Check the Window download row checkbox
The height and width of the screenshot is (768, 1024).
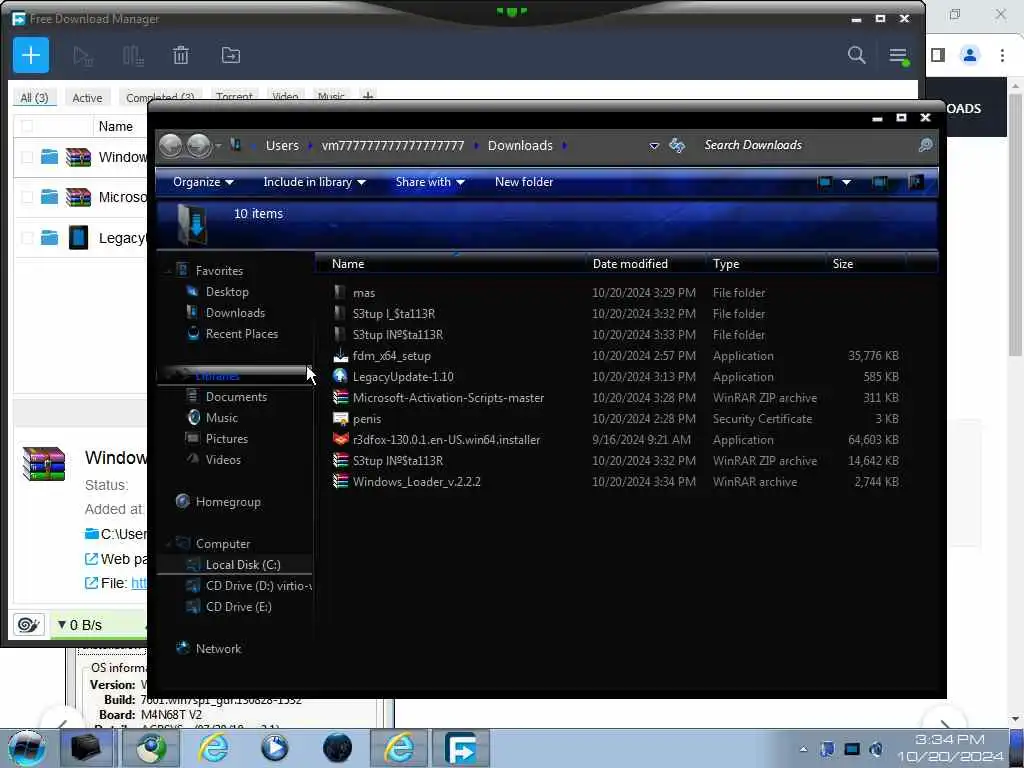click(27, 157)
